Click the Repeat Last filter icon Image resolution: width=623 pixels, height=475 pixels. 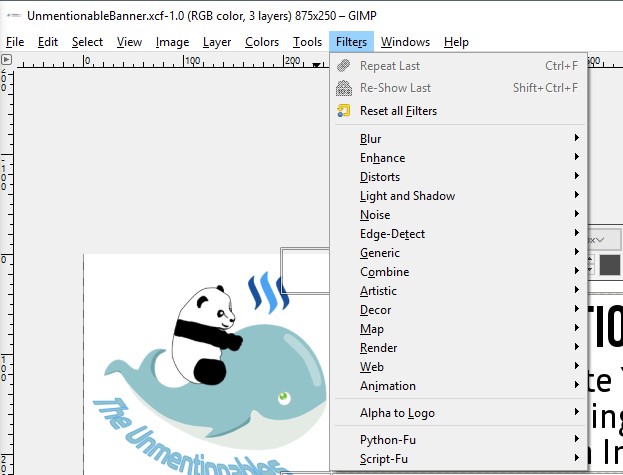[x=344, y=66]
